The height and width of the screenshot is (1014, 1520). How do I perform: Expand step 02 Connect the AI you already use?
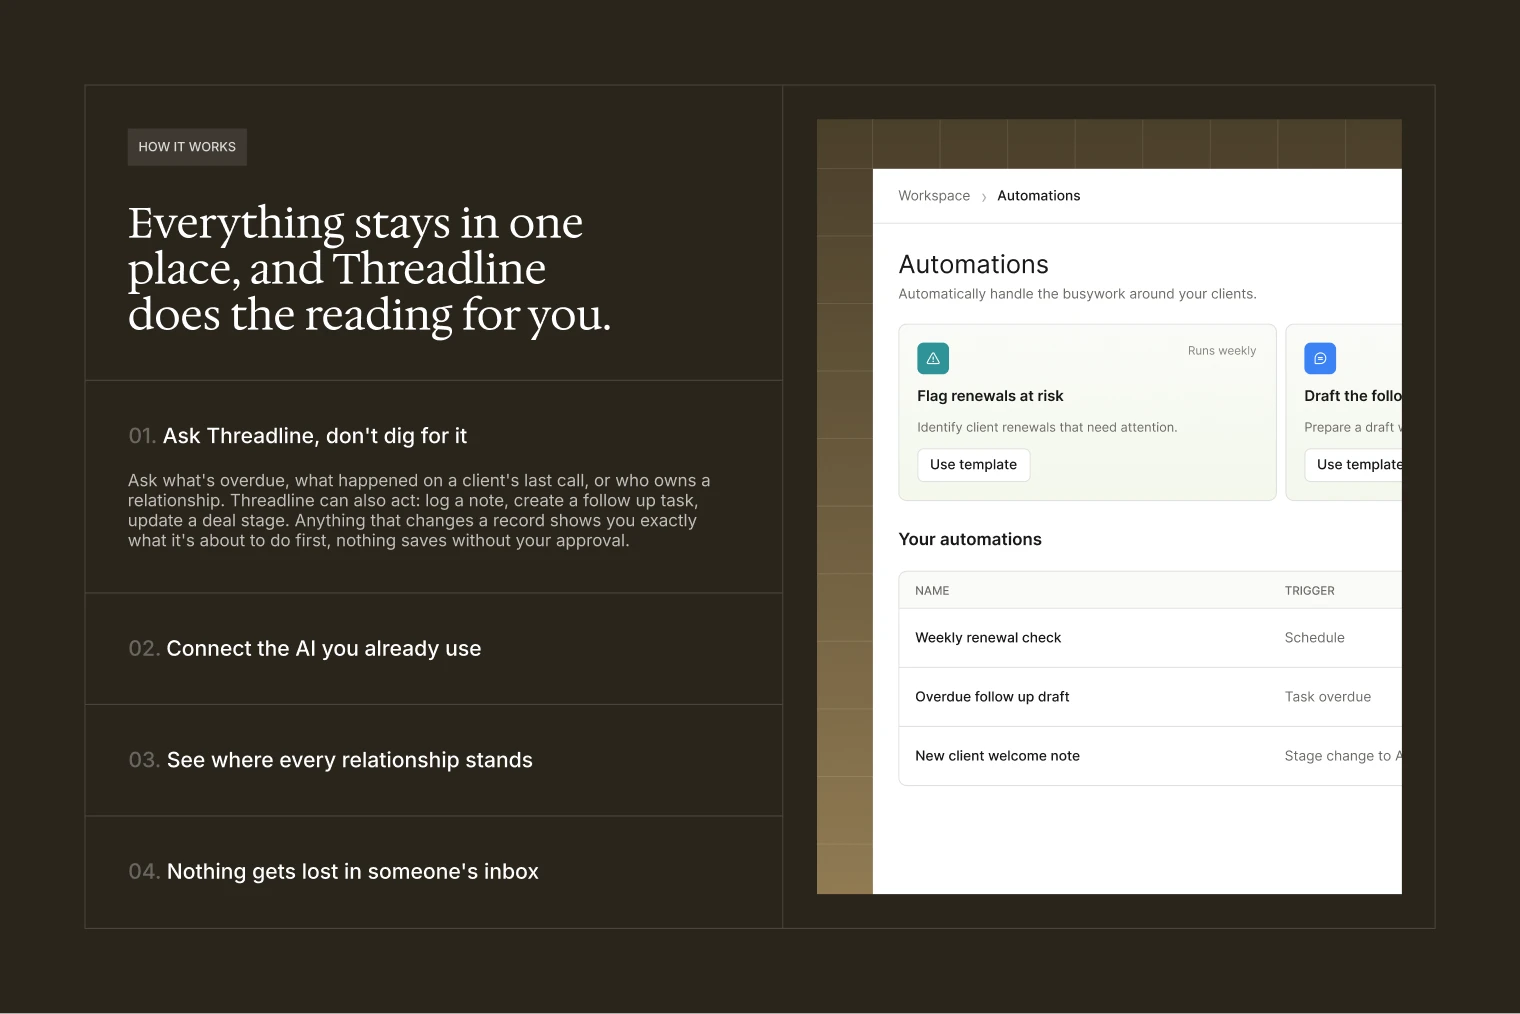(x=434, y=649)
